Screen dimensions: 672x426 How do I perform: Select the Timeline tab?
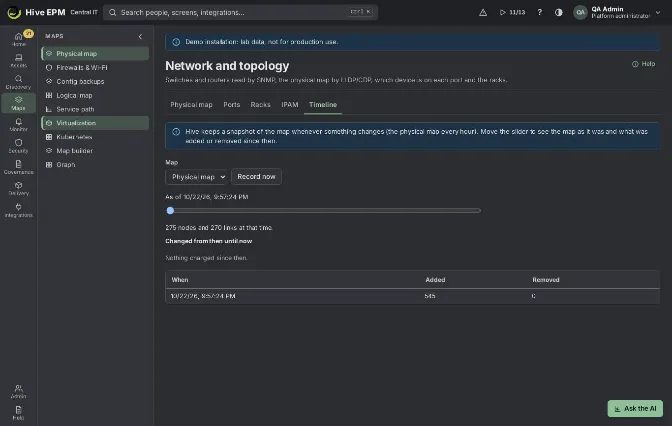(x=323, y=105)
